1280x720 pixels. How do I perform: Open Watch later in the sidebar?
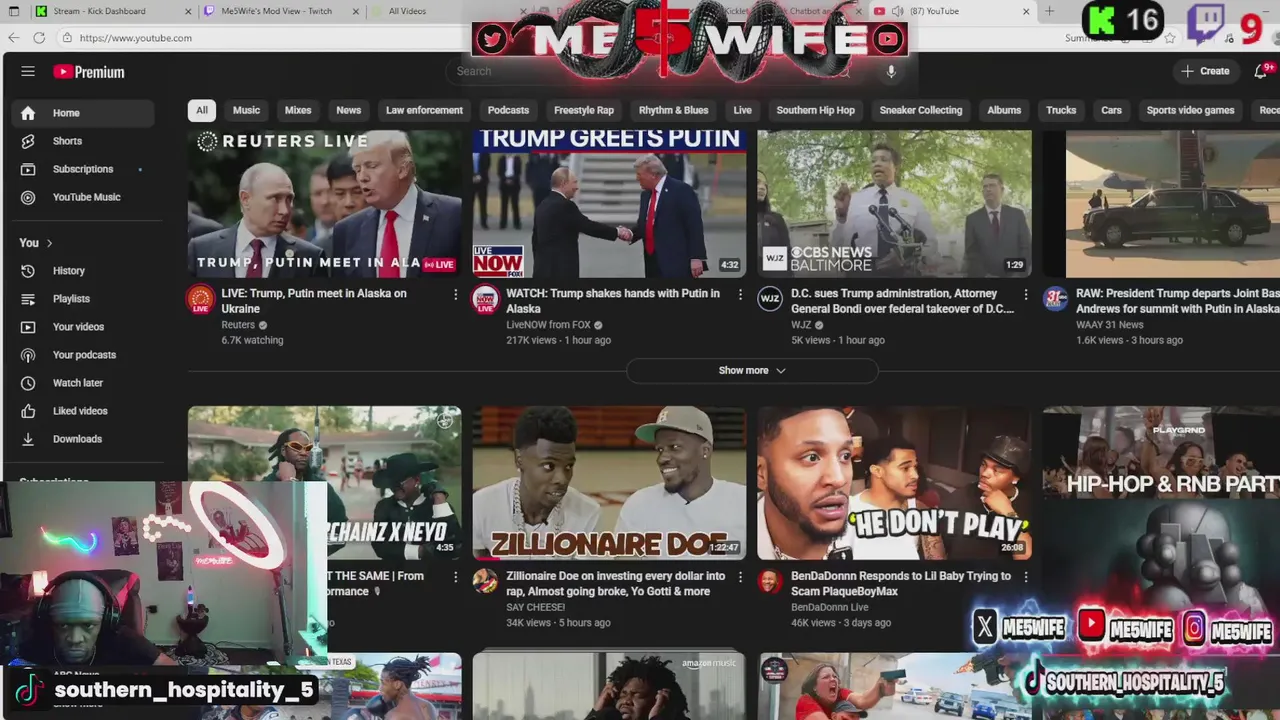click(x=84, y=383)
